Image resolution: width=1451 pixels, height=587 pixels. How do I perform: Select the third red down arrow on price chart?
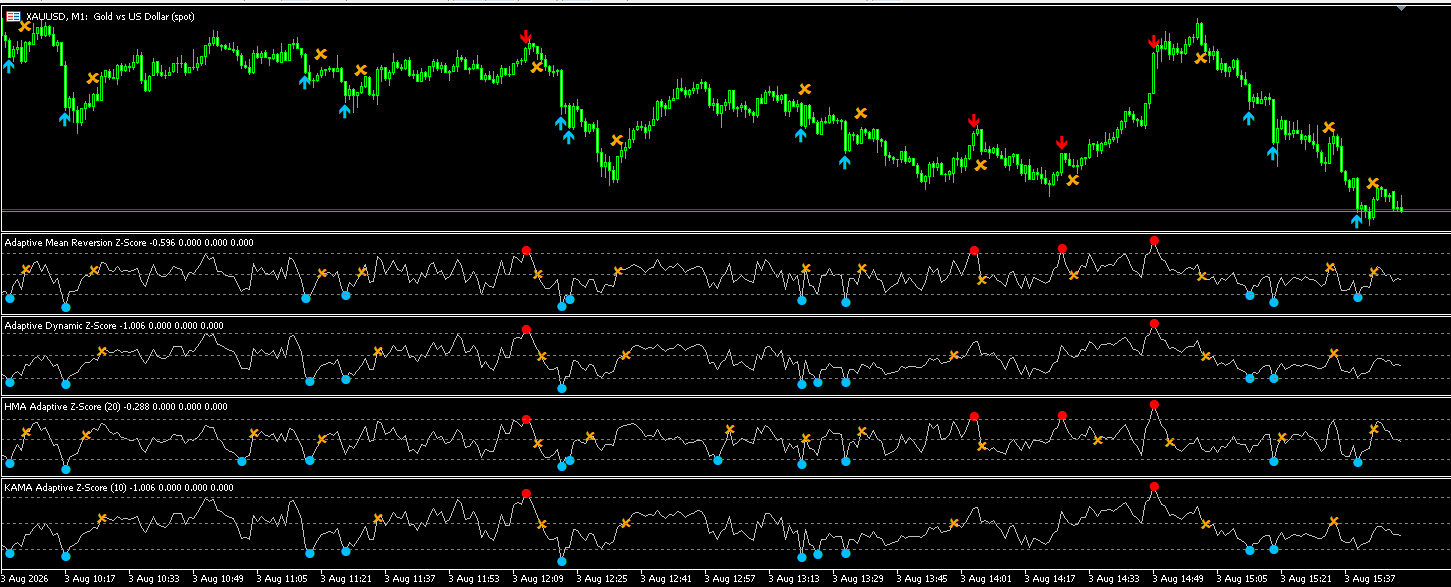tap(1062, 143)
